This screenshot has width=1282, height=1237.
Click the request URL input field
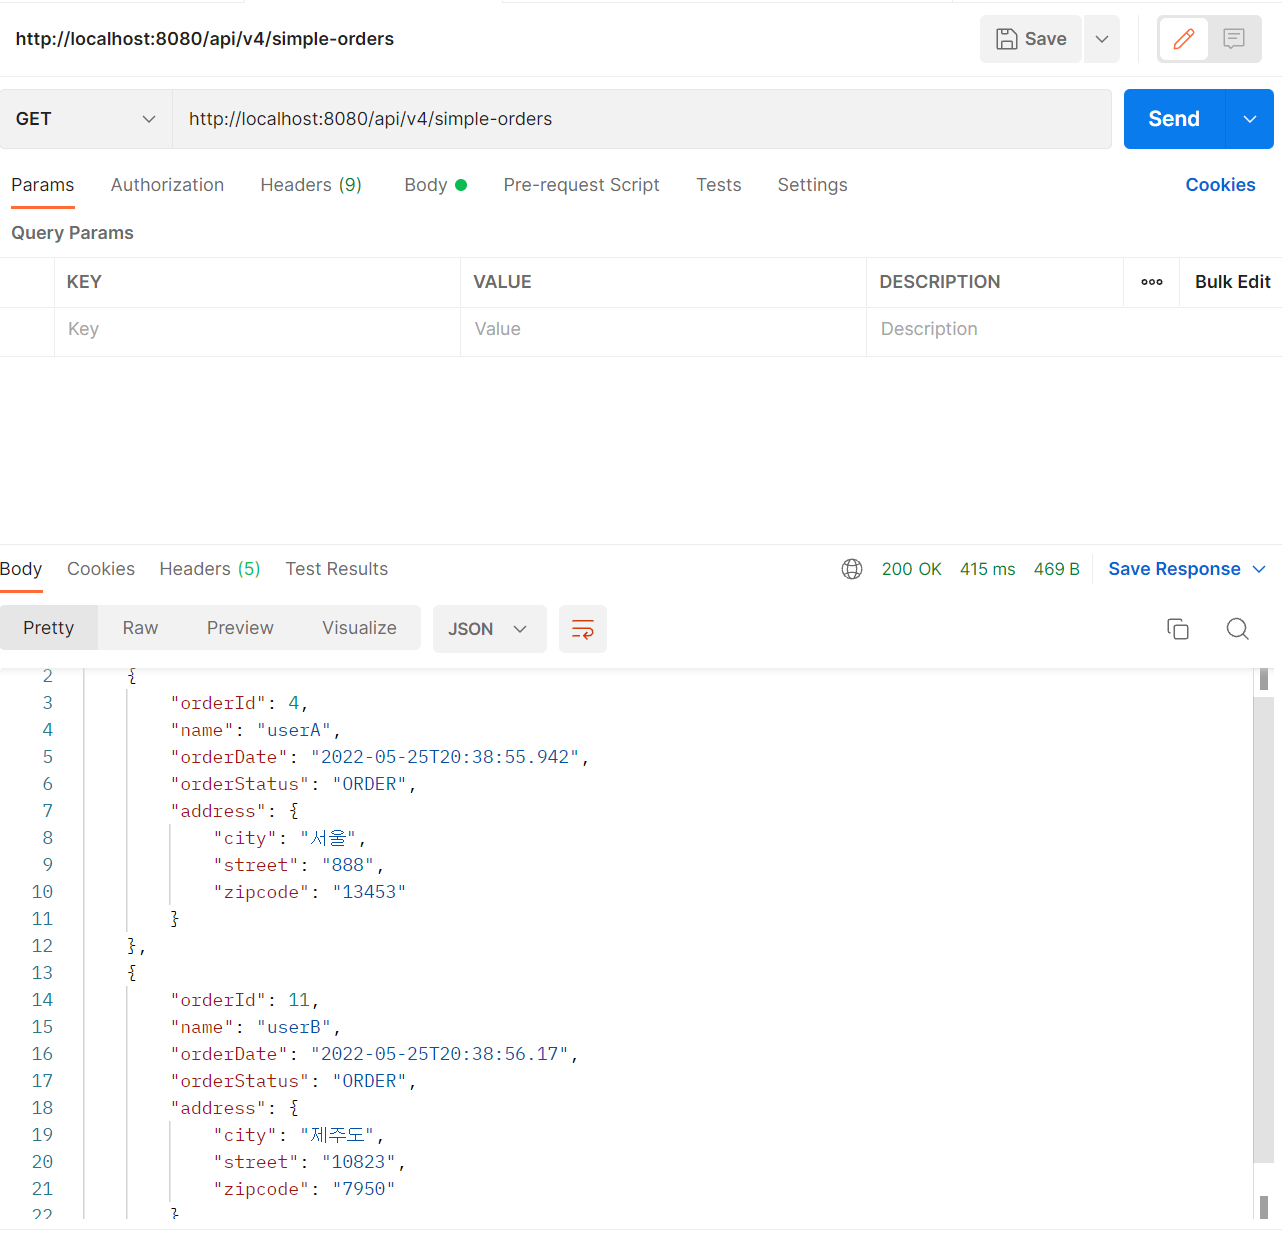point(642,119)
